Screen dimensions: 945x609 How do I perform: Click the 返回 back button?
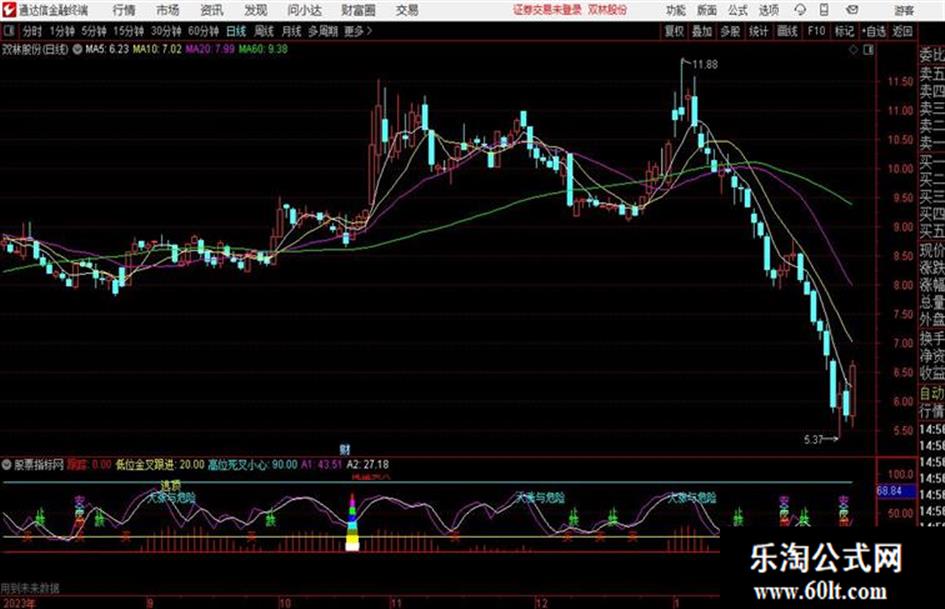coord(902,31)
